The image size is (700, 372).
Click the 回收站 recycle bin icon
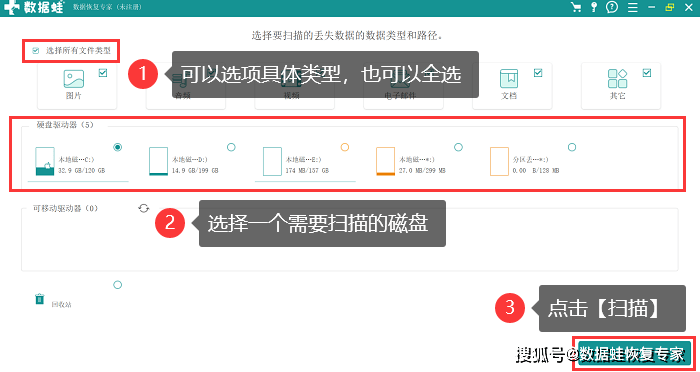(40, 299)
